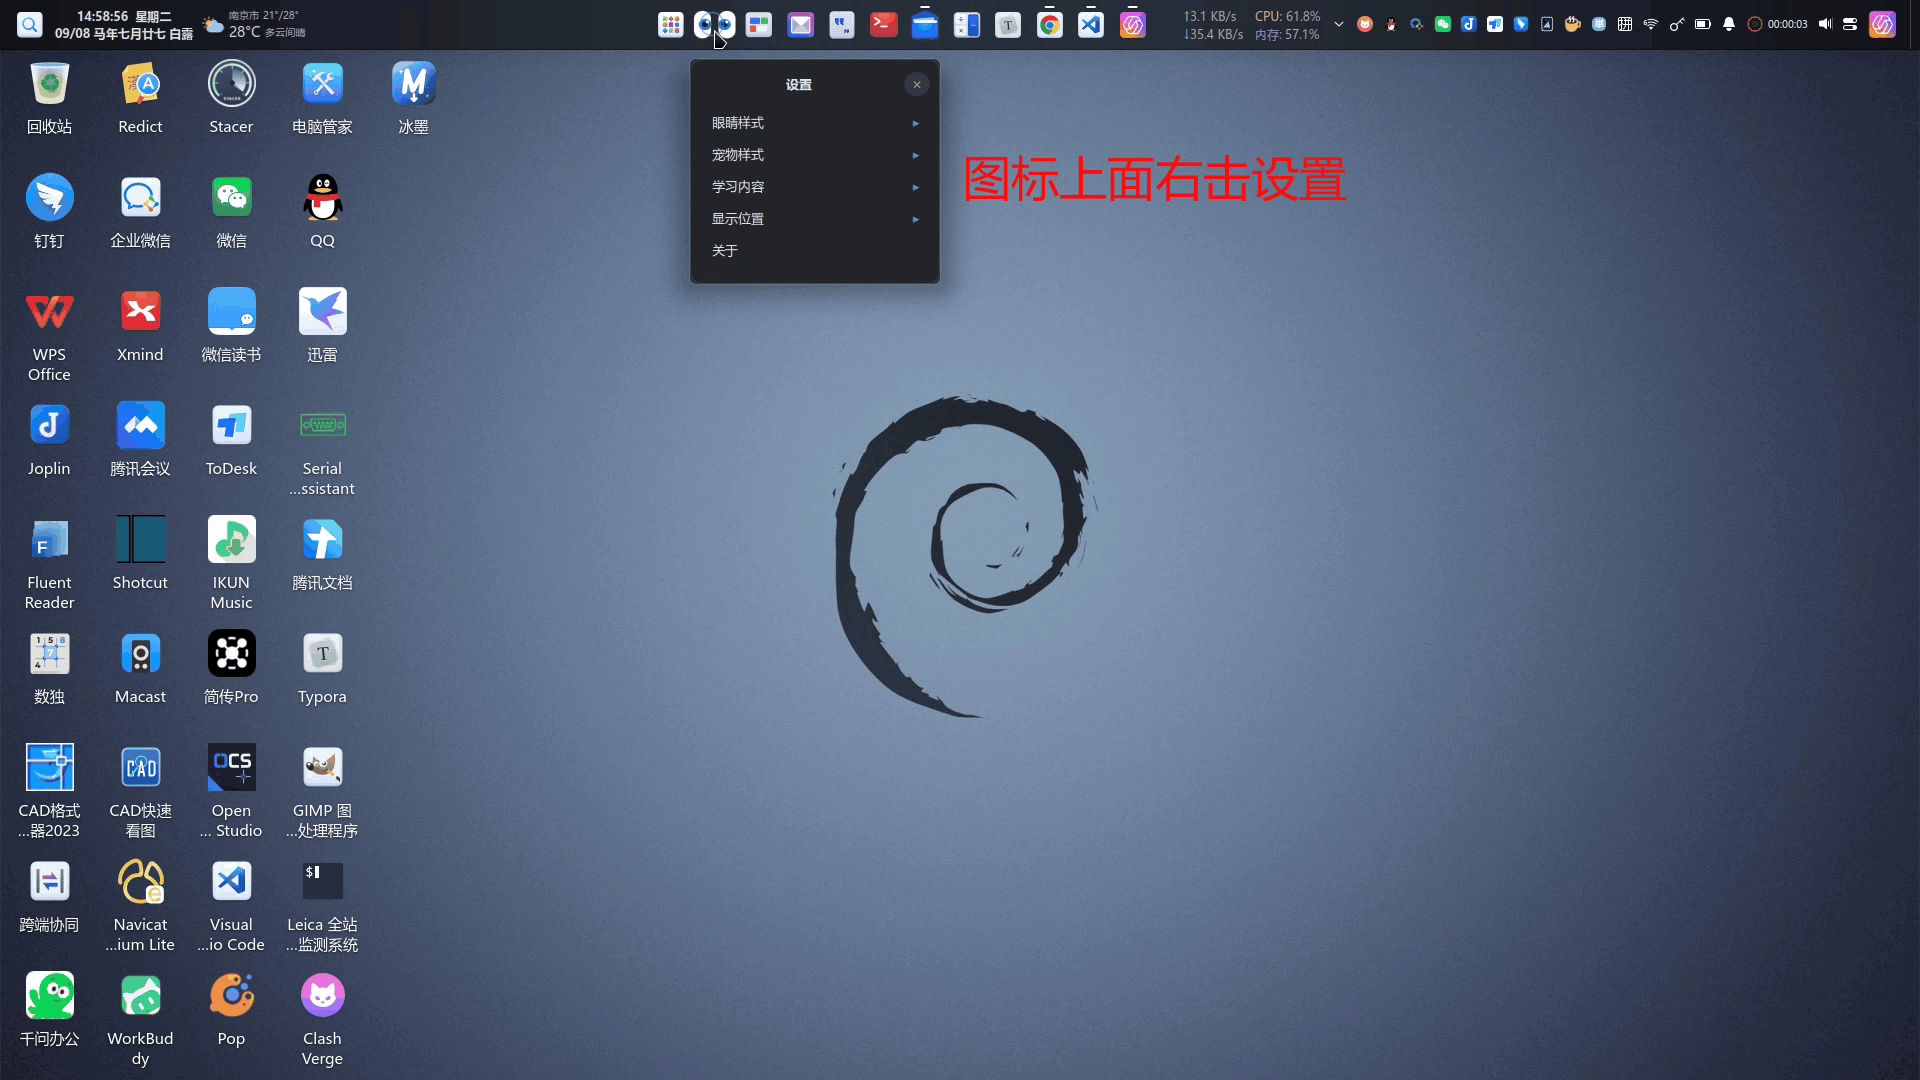Viewport: 1920px width, 1080px height.
Task: Open the 宠物样式 submenu
Action: (814, 155)
